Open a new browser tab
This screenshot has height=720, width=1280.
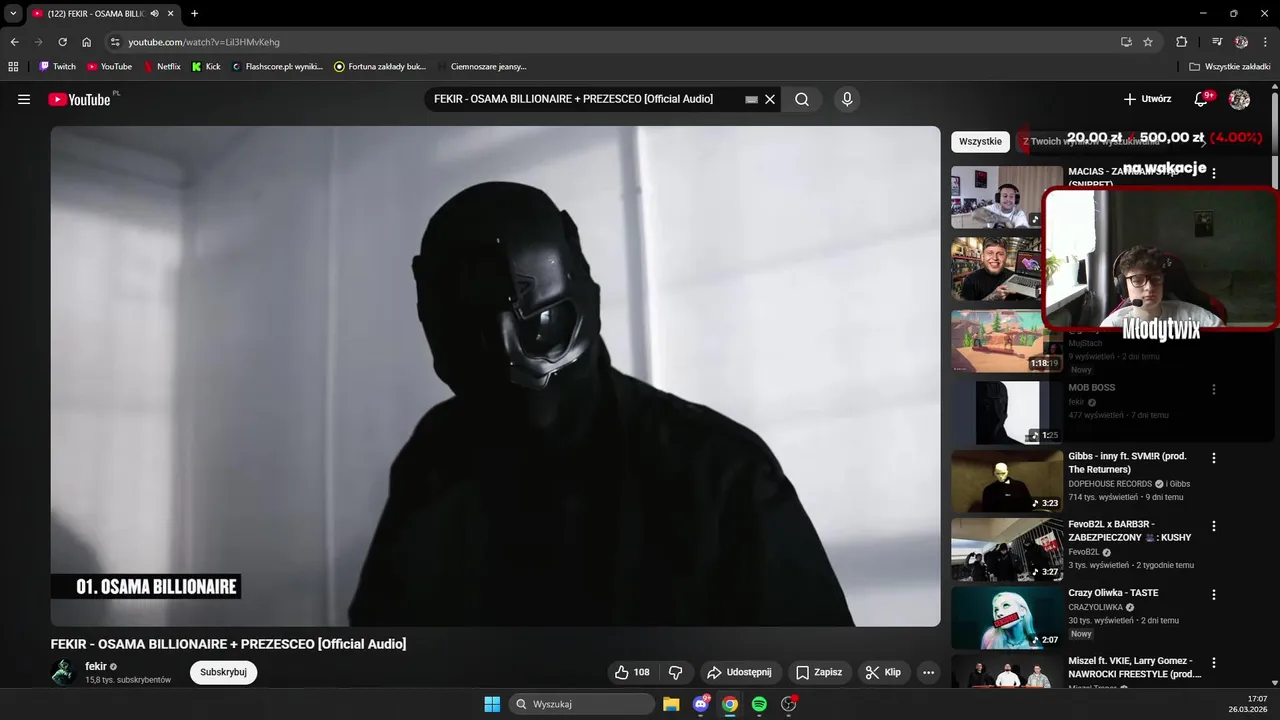pyautogui.click(x=194, y=14)
